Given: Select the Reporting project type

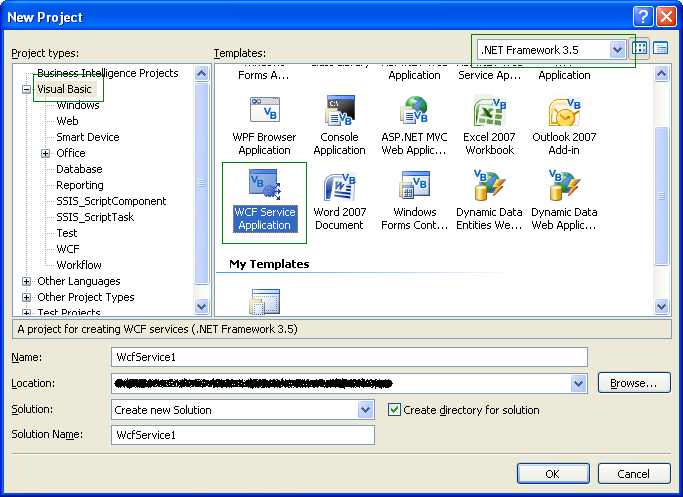Looking at the screenshot, I should (80, 185).
